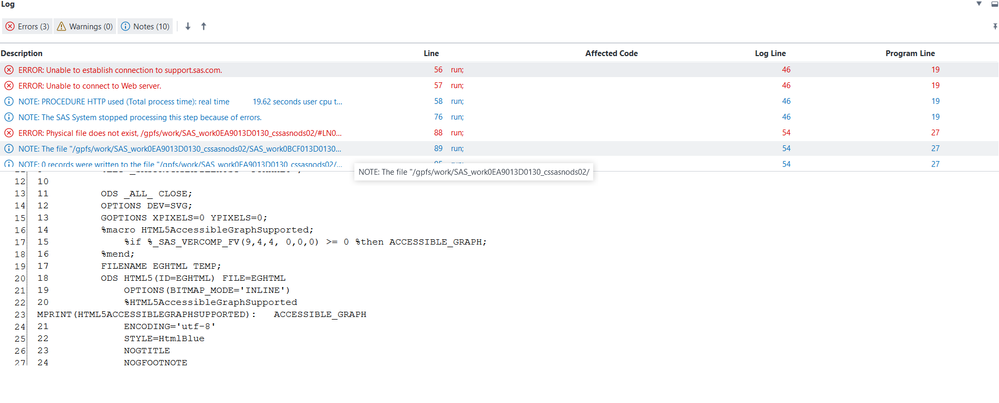Click error icon for Web server row
This screenshot has height=403, width=999.
9,85
